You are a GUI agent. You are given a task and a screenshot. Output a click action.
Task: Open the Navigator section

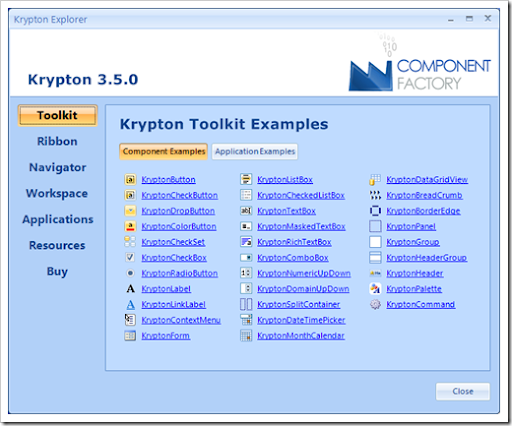pyautogui.click(x=57, y=167)
